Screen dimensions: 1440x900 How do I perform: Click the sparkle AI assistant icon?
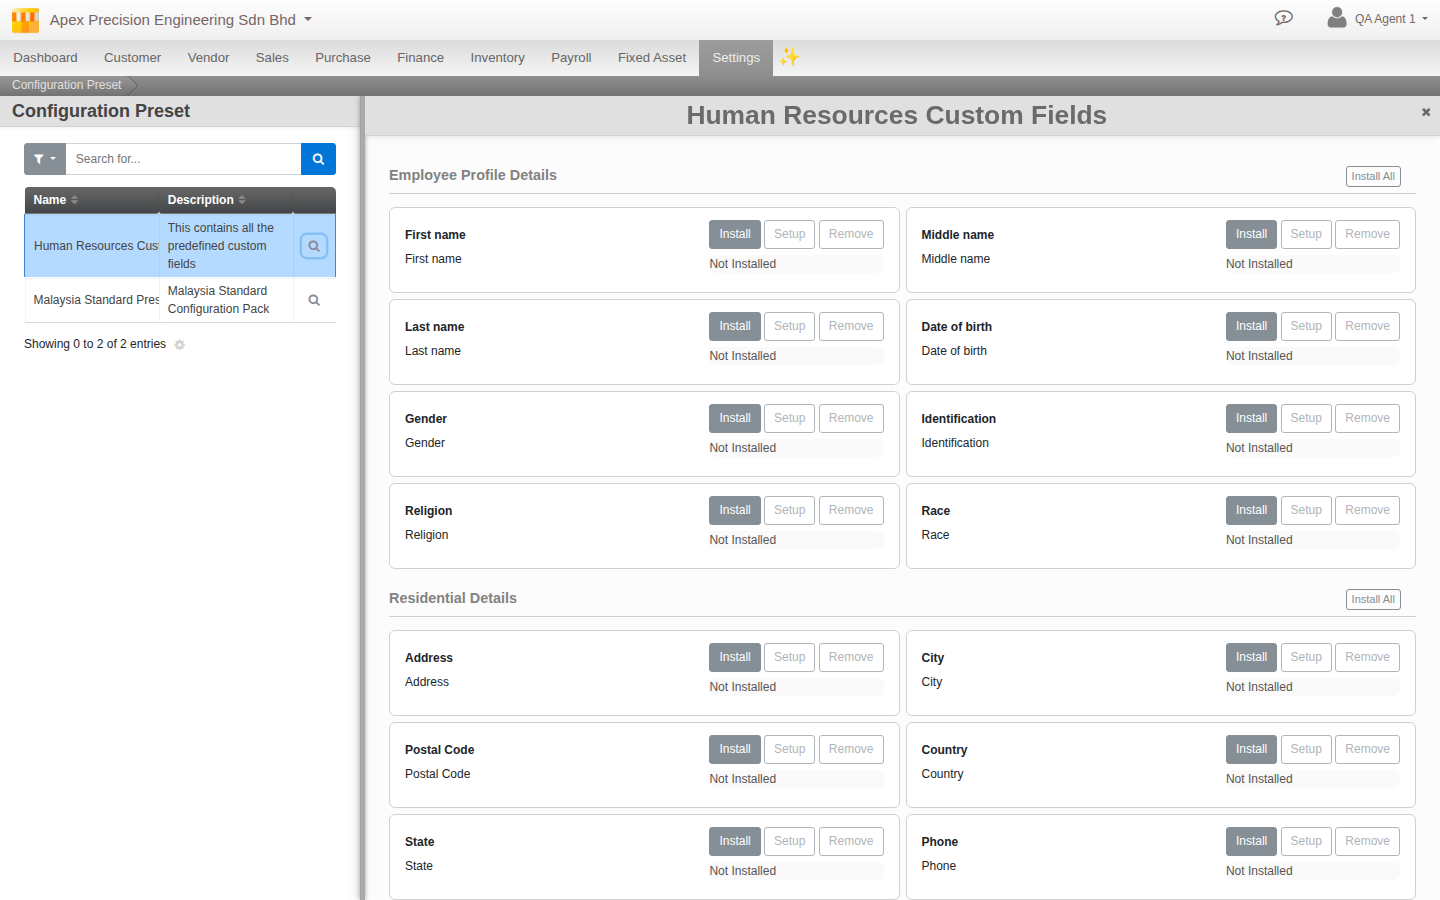coord(790,57)
